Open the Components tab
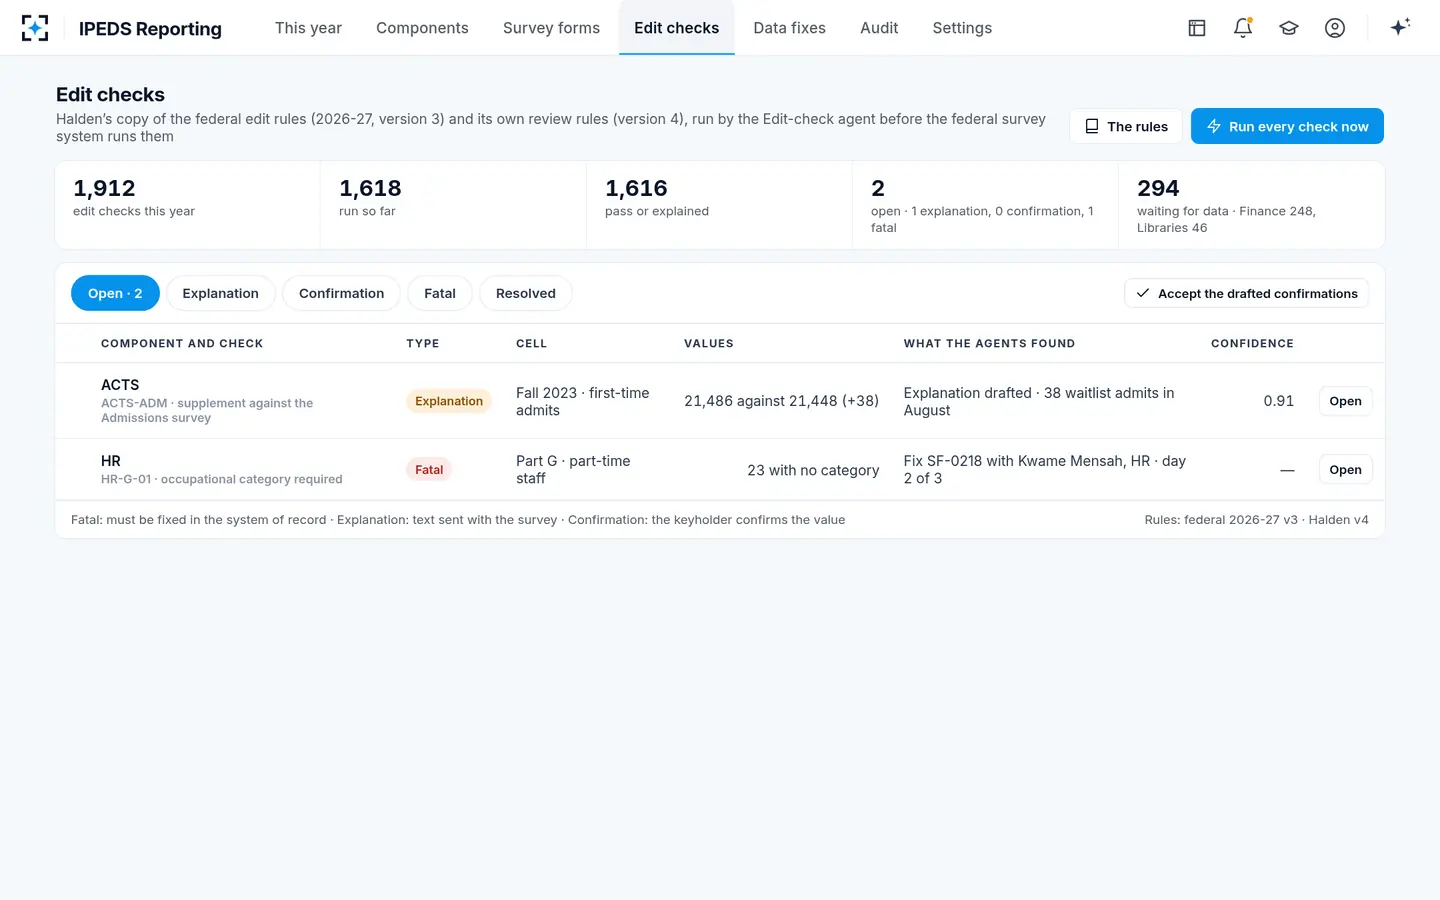This screenshot has height=900, width=1440. [422, 28]
